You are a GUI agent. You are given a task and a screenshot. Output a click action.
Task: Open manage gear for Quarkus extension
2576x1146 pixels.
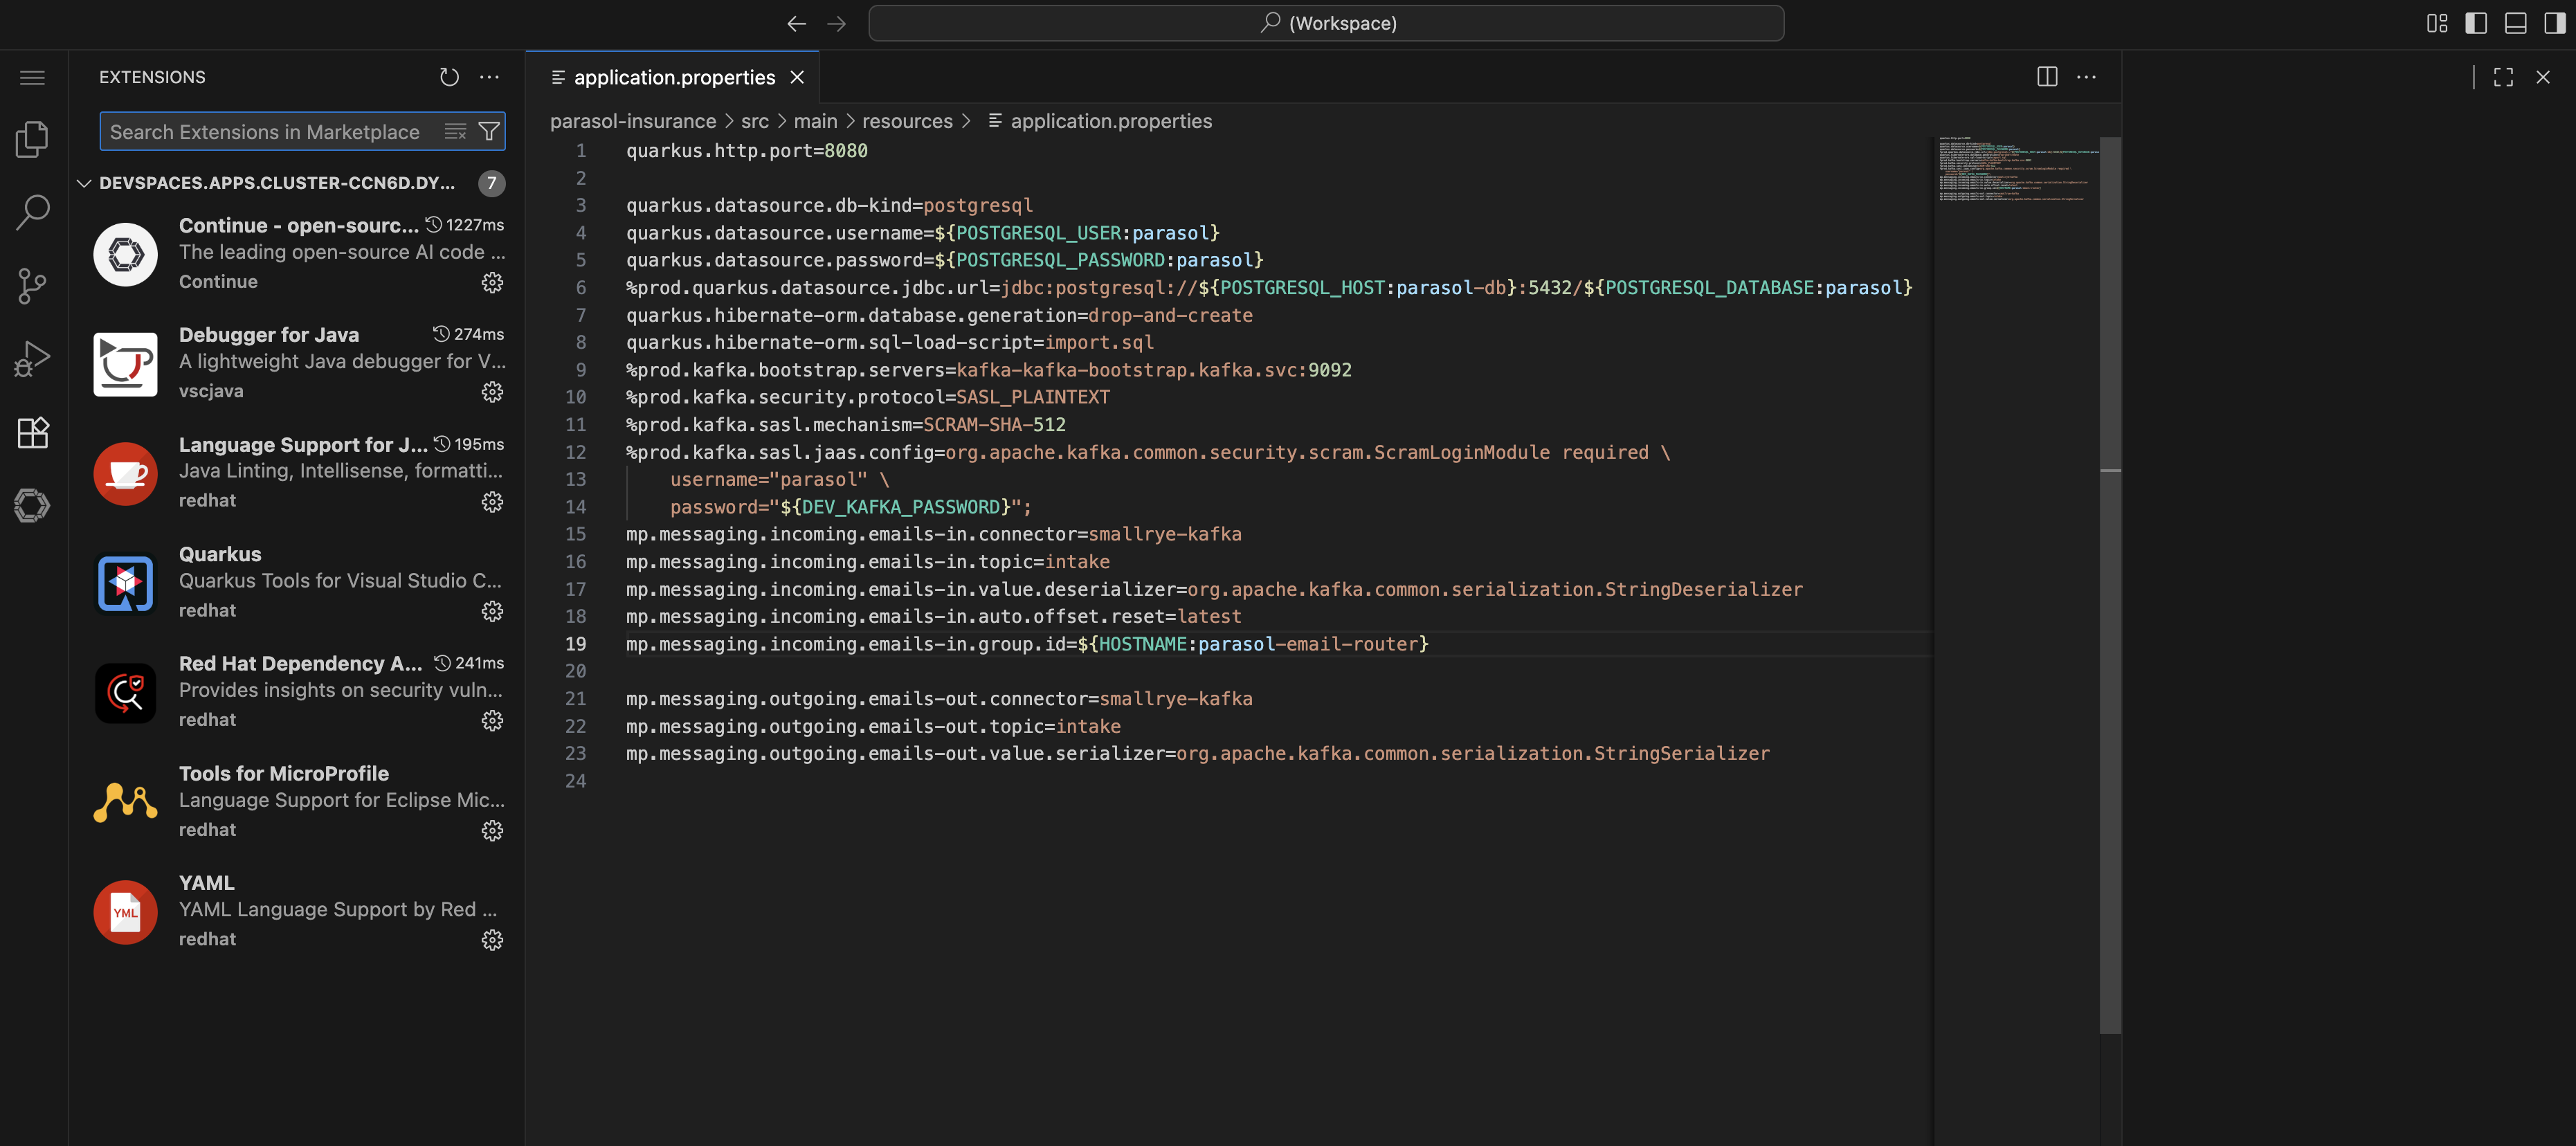492,611
